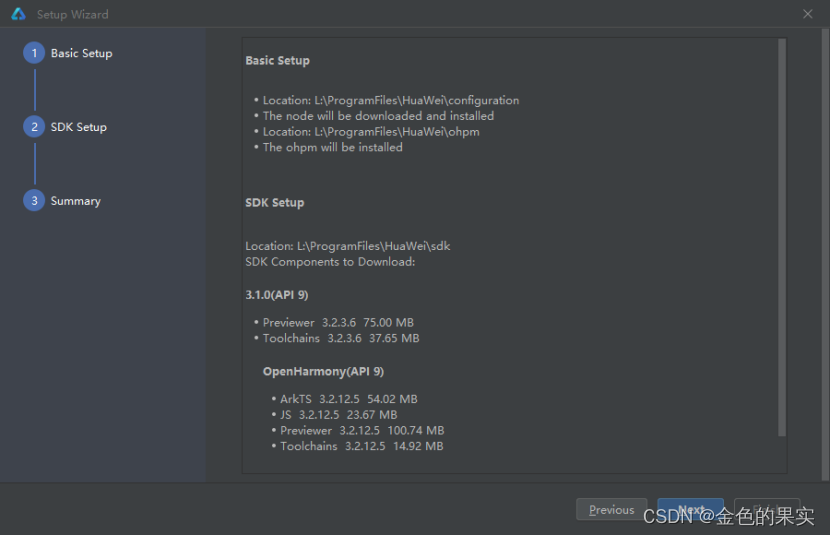Open the Summary step label
Screen dimensions: 831x536
pos(75,201)
